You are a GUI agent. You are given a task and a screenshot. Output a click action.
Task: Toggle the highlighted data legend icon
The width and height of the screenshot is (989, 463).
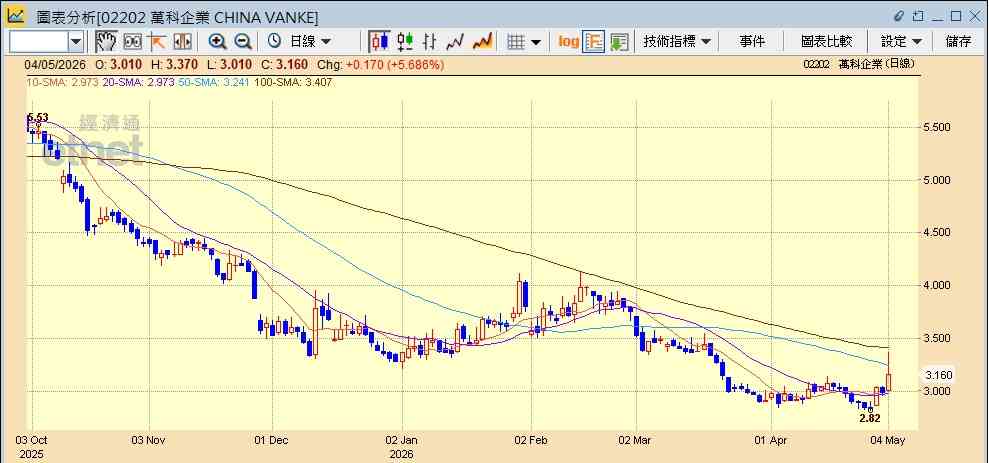594,42
